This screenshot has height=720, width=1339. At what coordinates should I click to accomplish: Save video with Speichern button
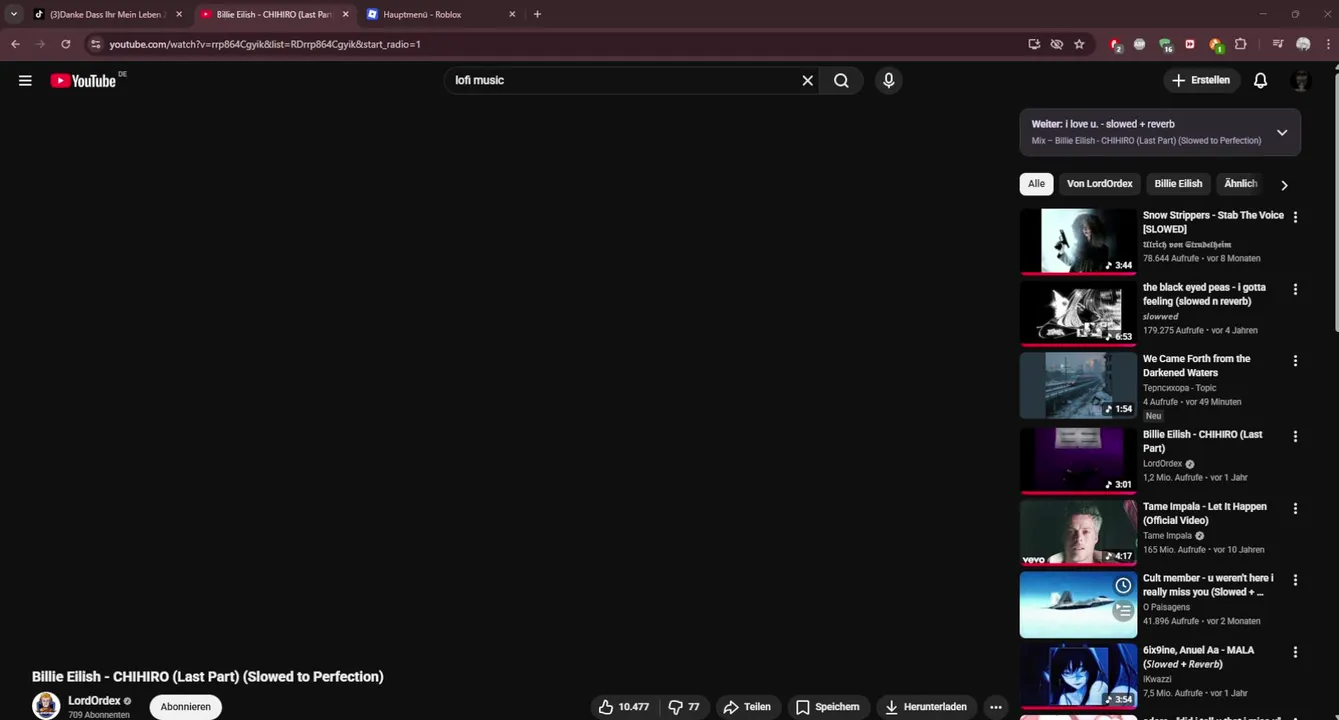tap(827, 707)
